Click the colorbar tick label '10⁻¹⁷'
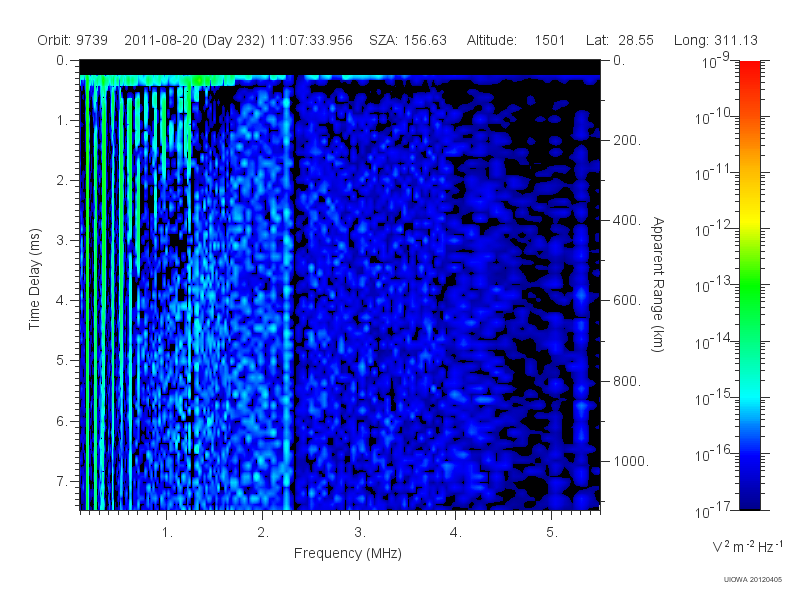The width and height of the screenshot is (800, 600). click(x=714, y=510)
